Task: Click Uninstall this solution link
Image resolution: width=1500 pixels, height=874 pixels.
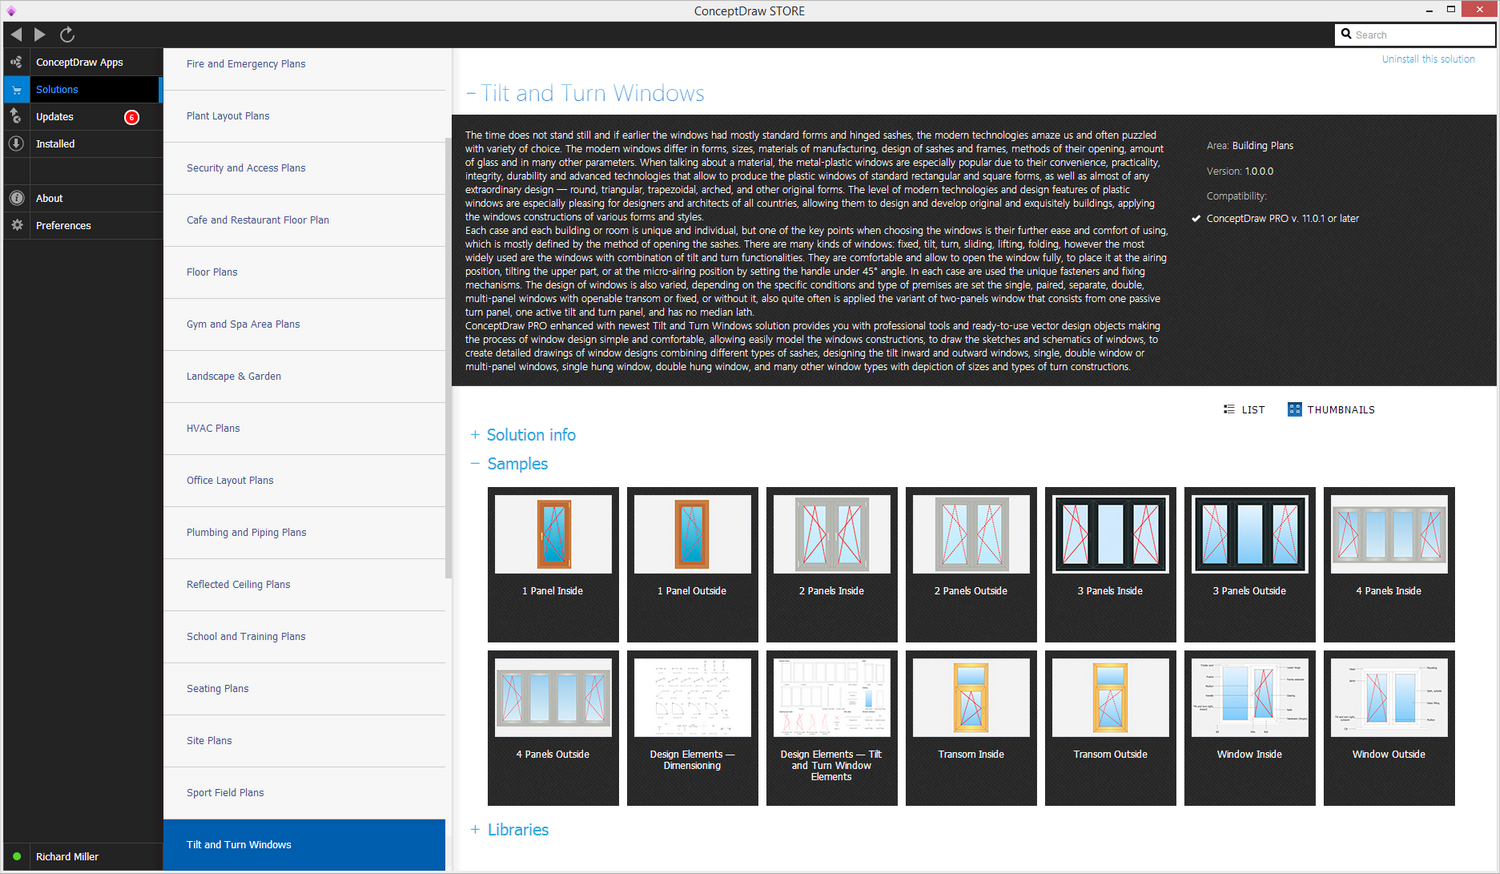Action: pos(1428,59)
